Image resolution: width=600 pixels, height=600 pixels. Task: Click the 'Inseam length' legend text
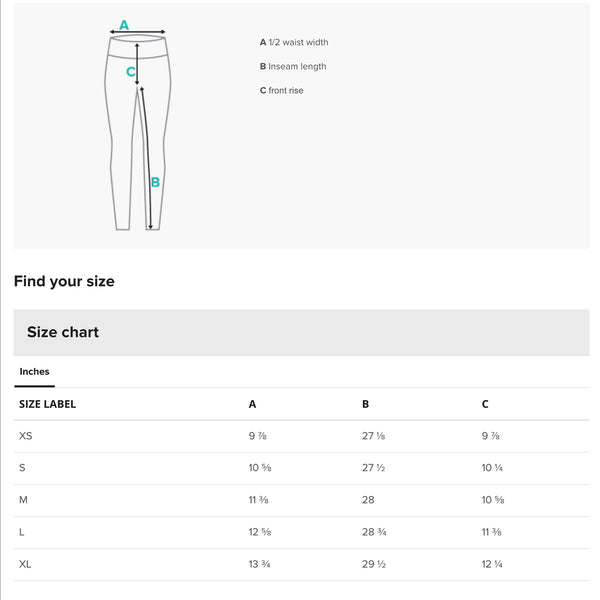pyautogui.click(x=297, y=67)
